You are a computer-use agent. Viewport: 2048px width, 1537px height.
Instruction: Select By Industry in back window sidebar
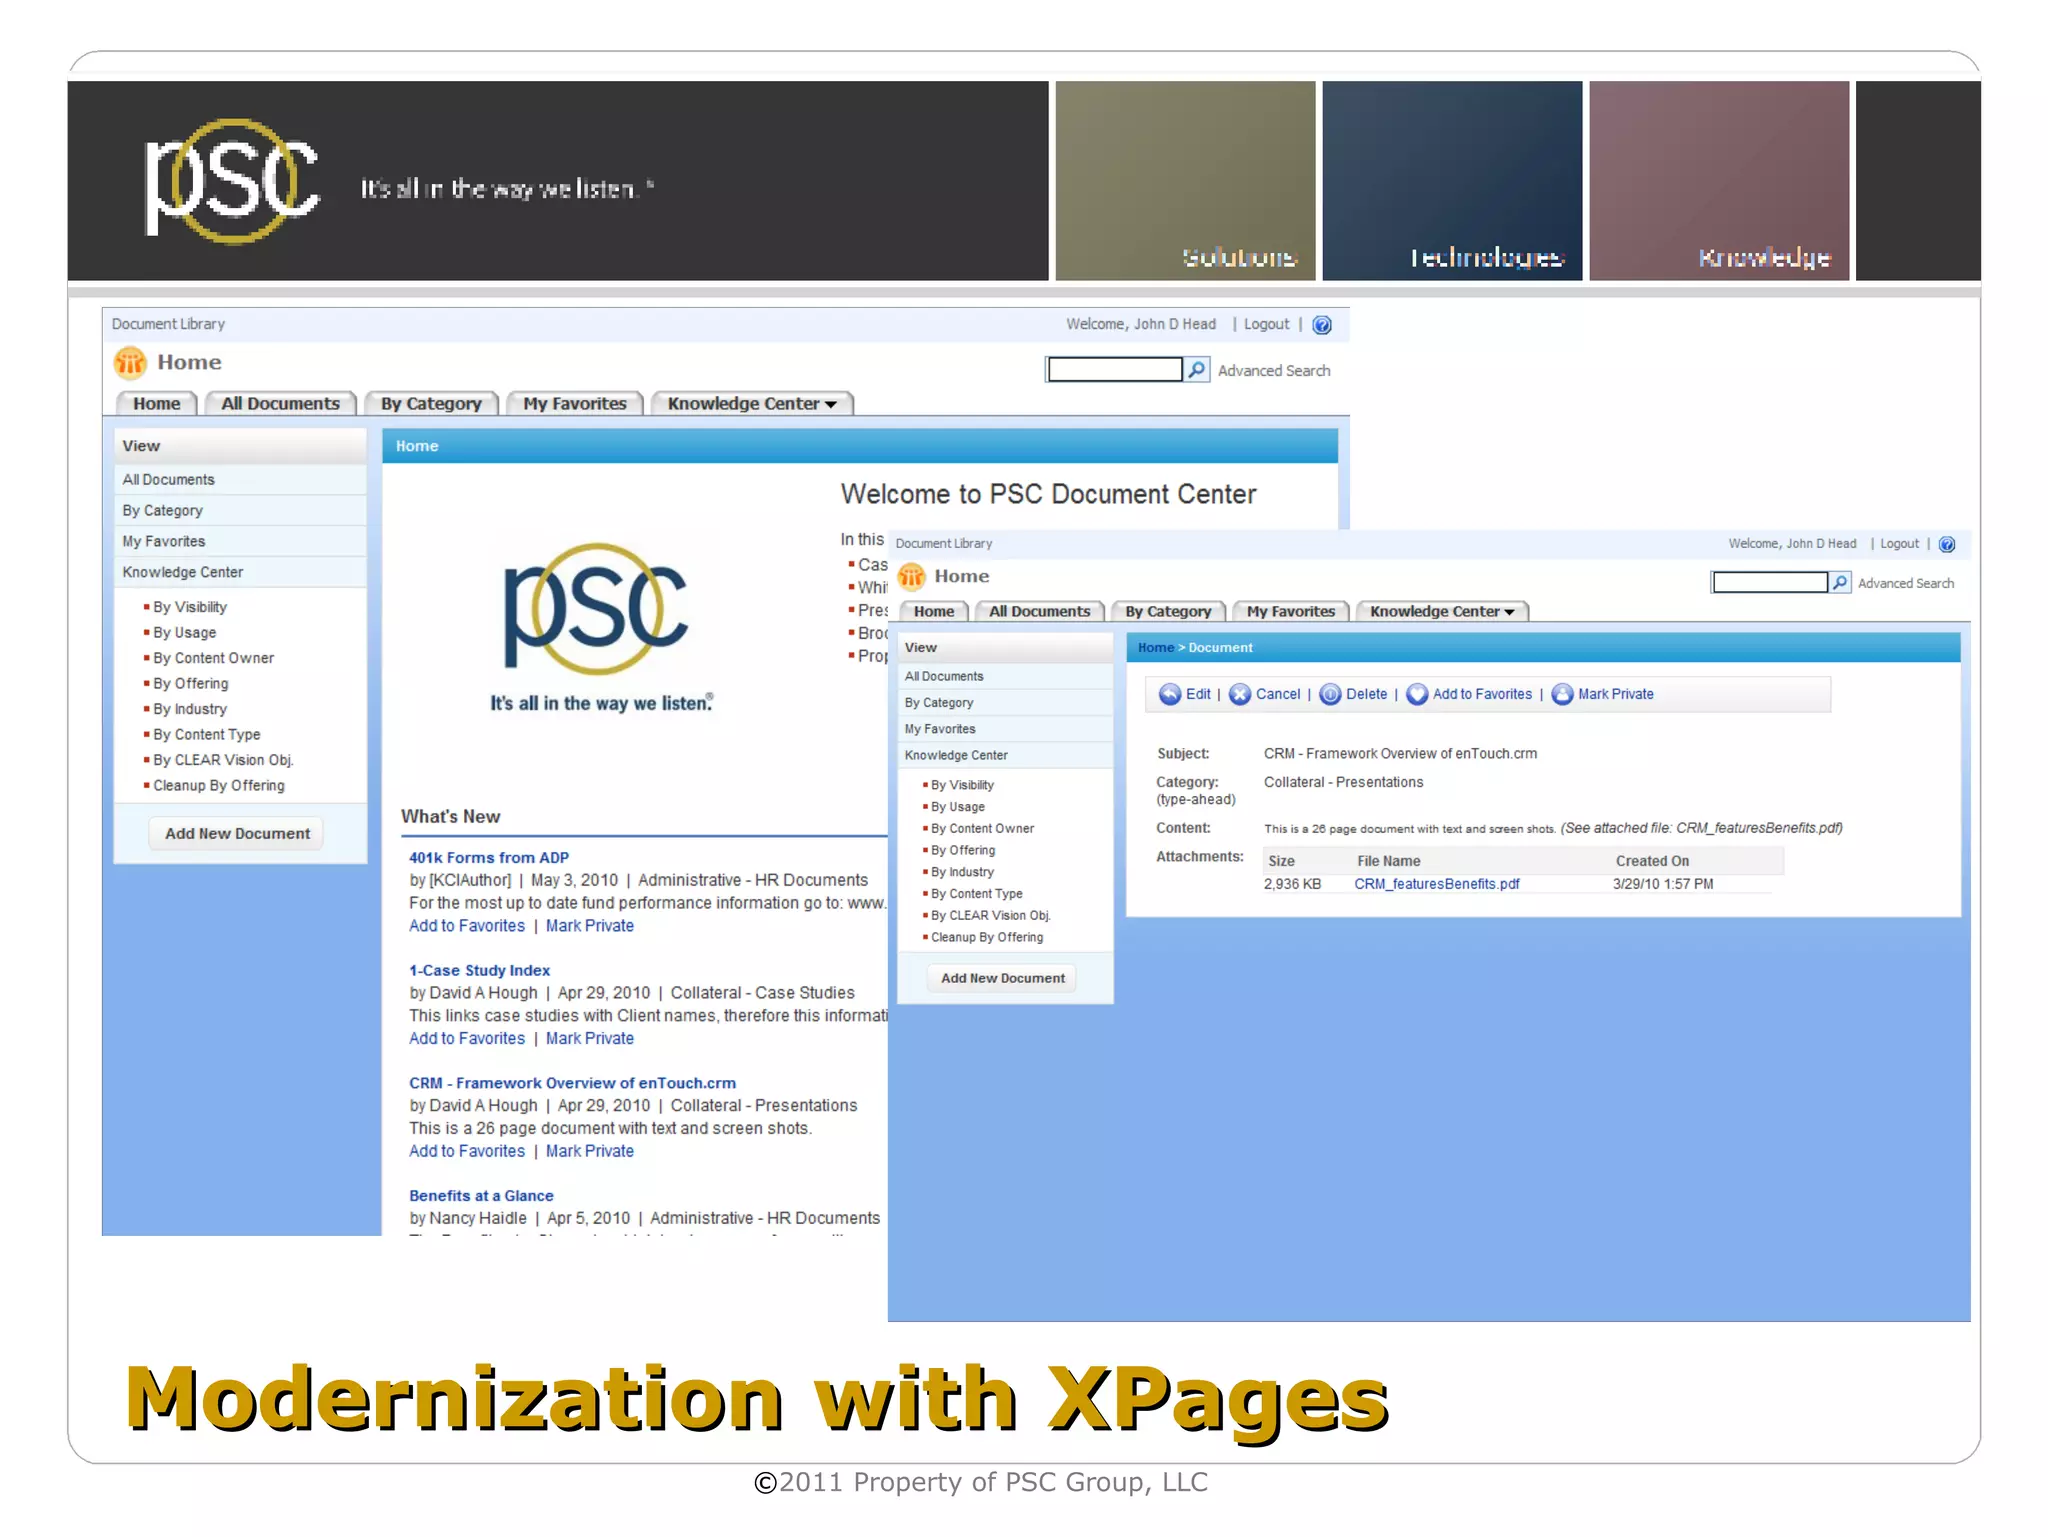click(190, 710)
